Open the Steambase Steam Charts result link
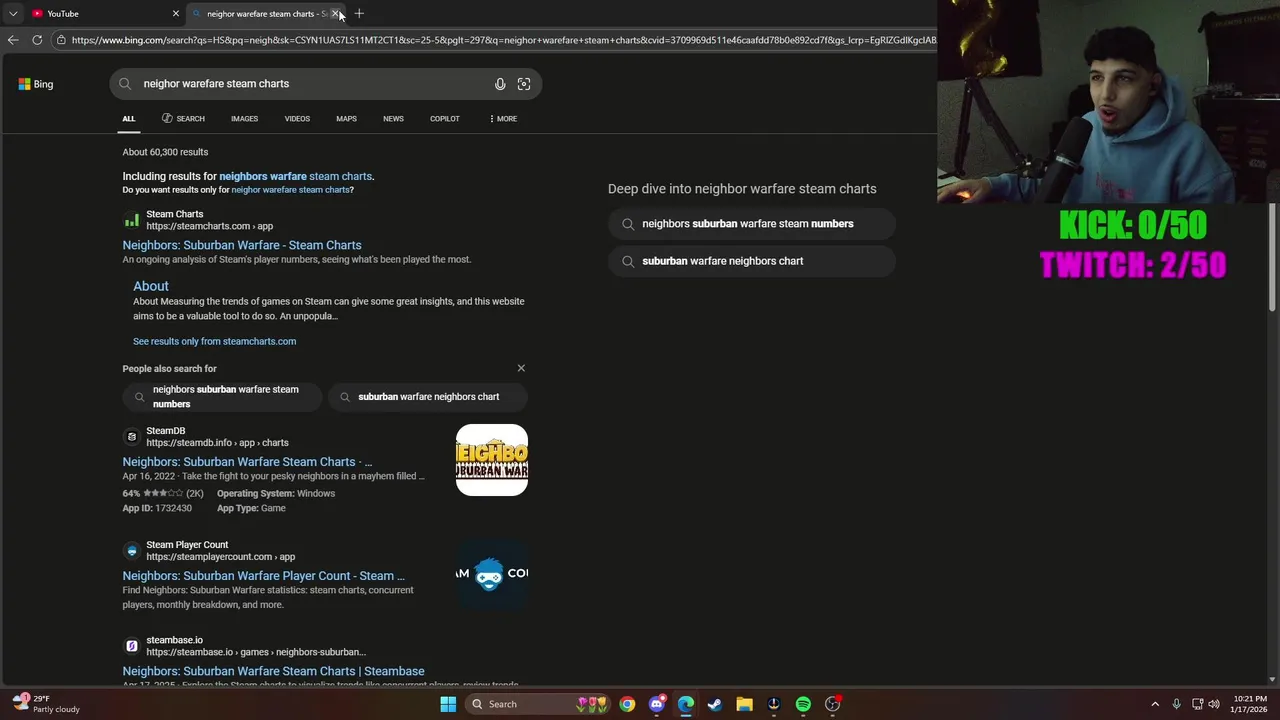 pyautogui.click(x=273, y=671)
